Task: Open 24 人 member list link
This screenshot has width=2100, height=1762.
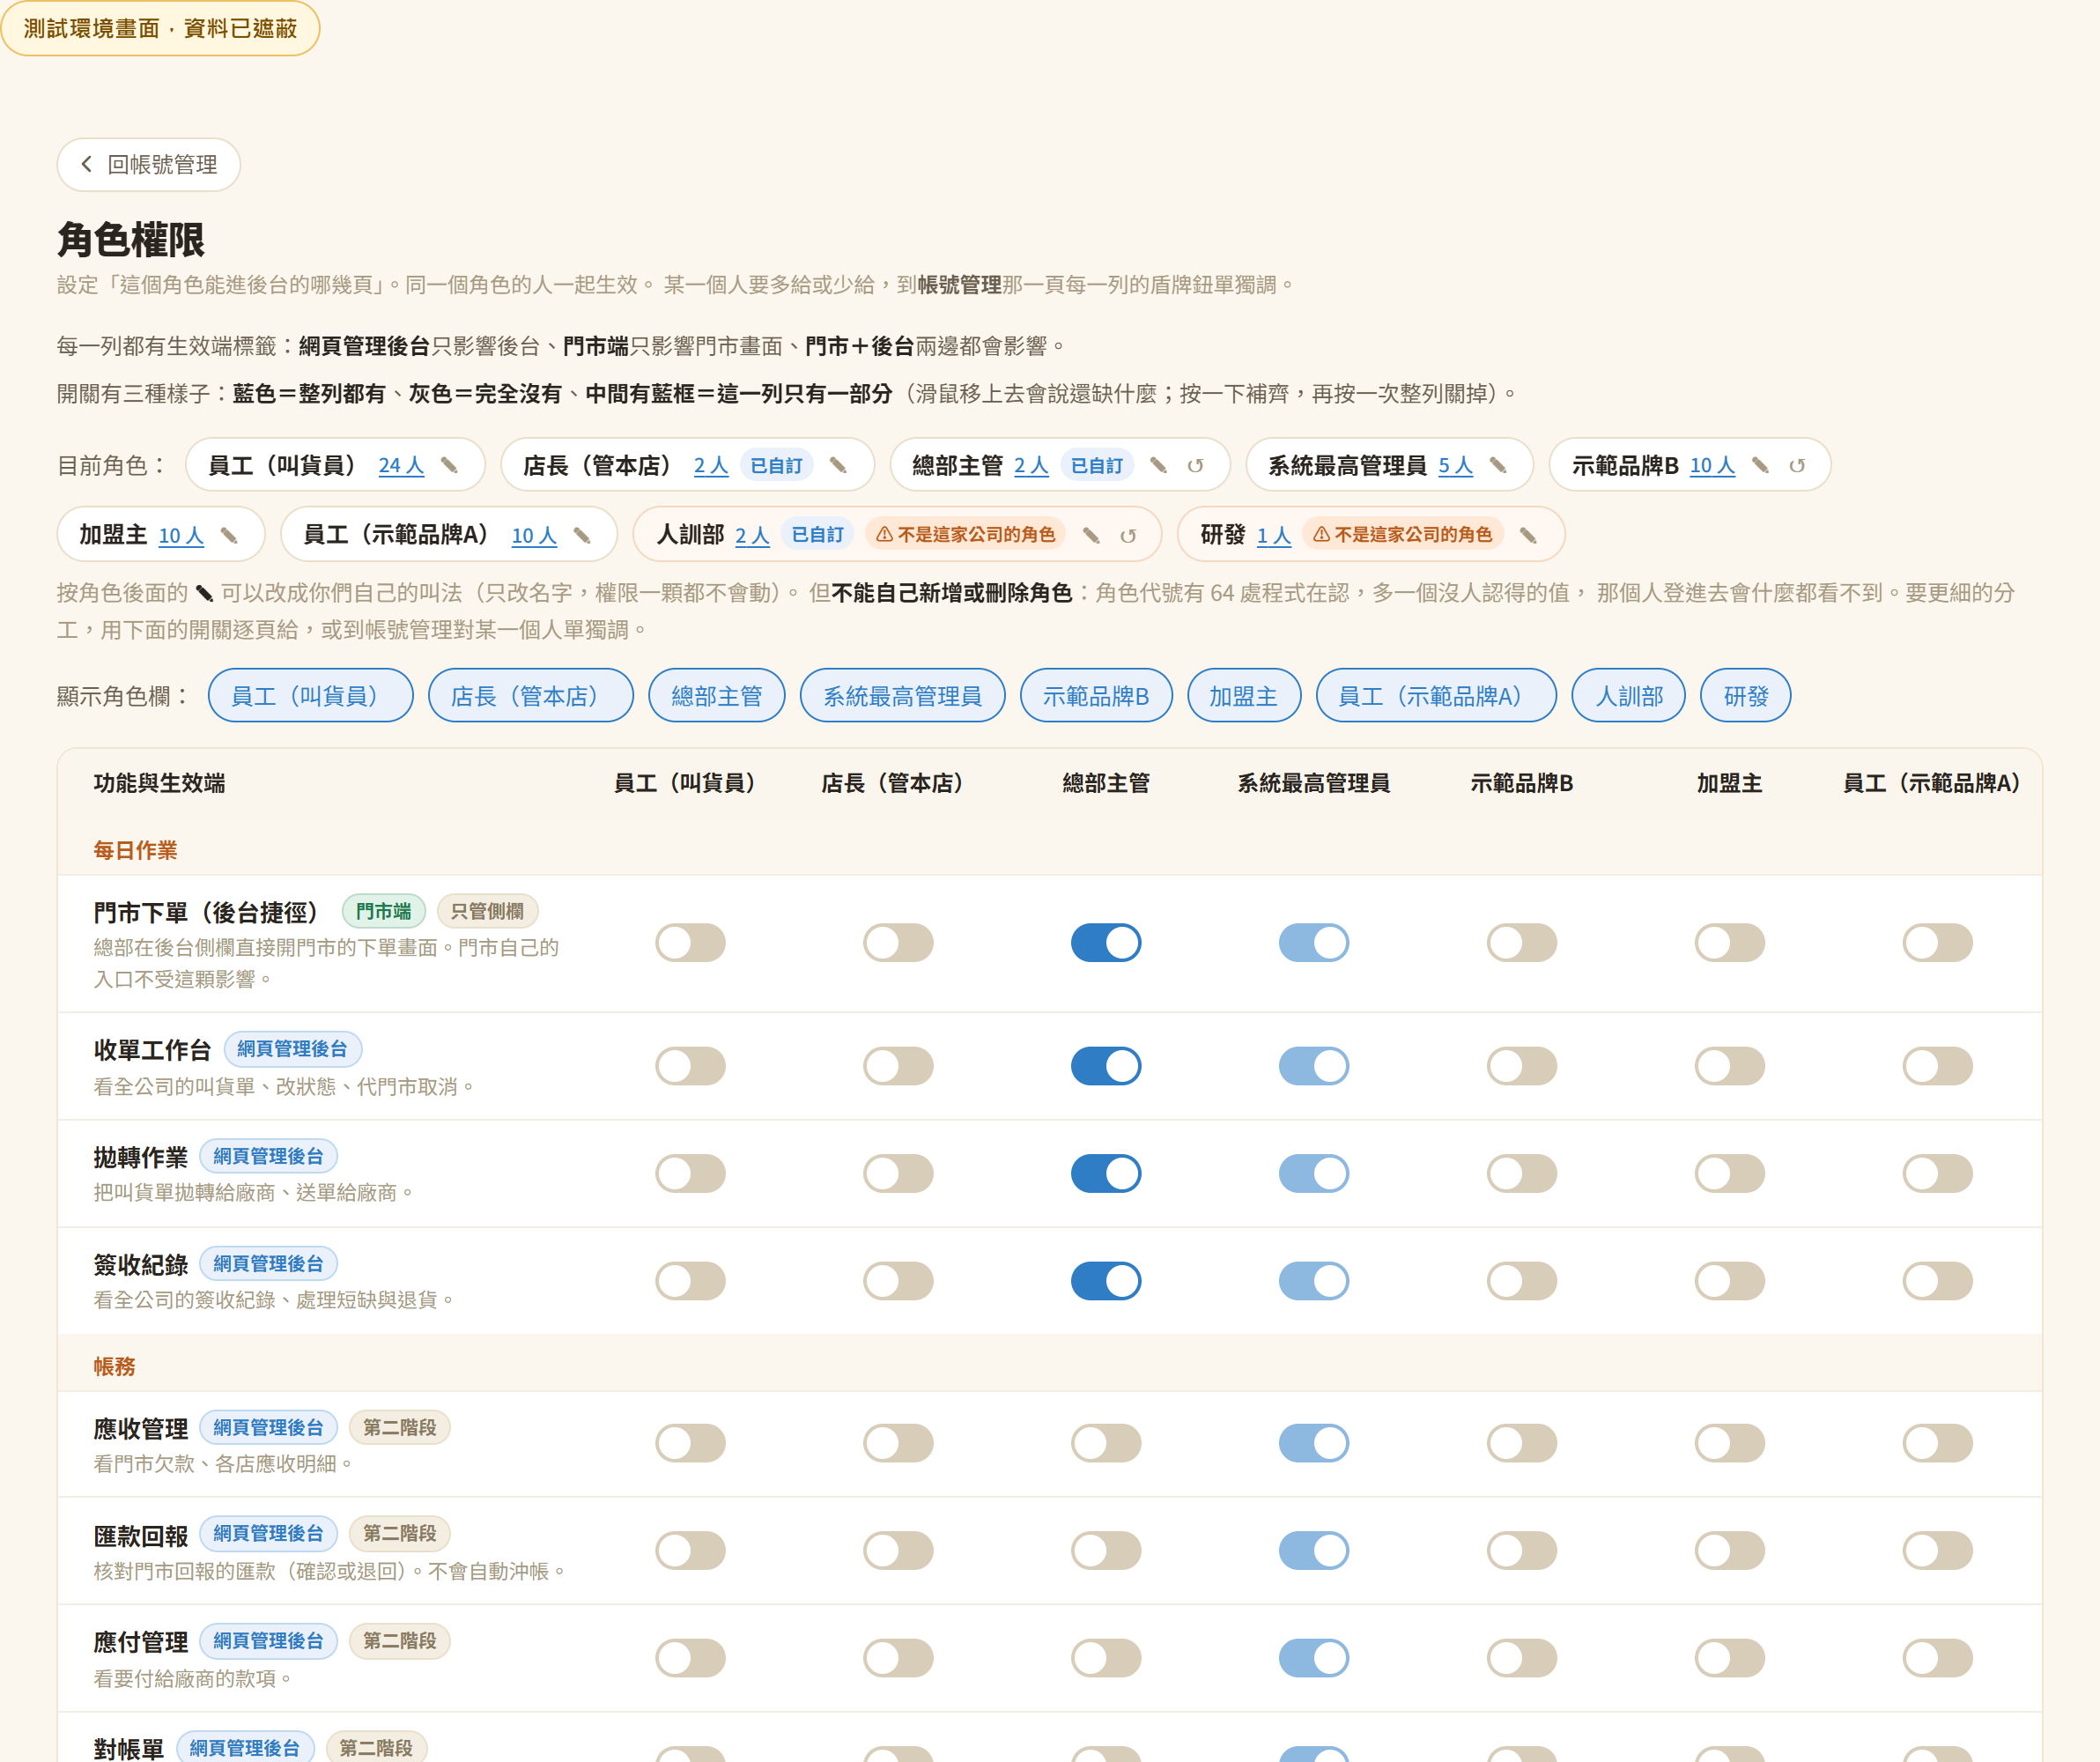Action: [401, 466]
